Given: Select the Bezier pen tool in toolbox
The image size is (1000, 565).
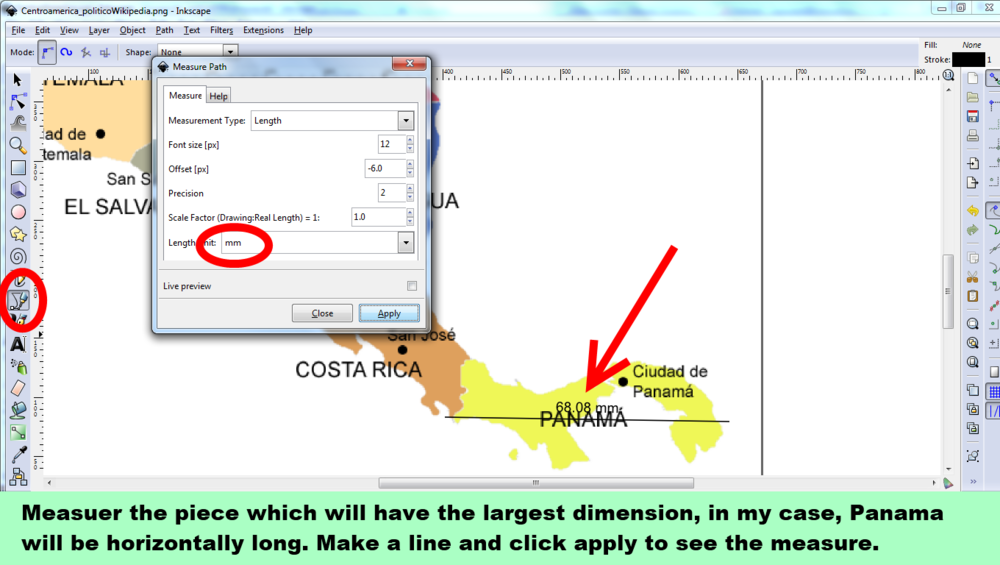Looking at the screenshot, I should click(x=18, y=299).
